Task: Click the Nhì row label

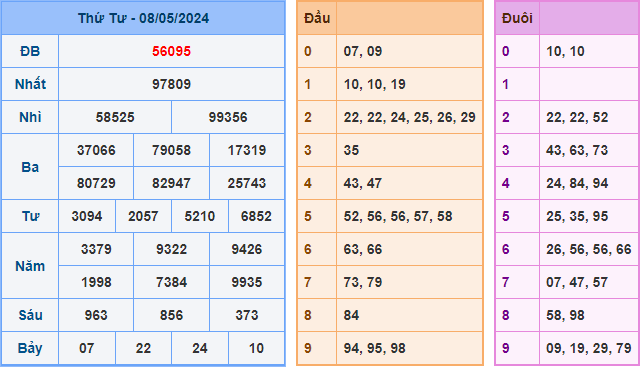Action: click(x=30, y=117)
